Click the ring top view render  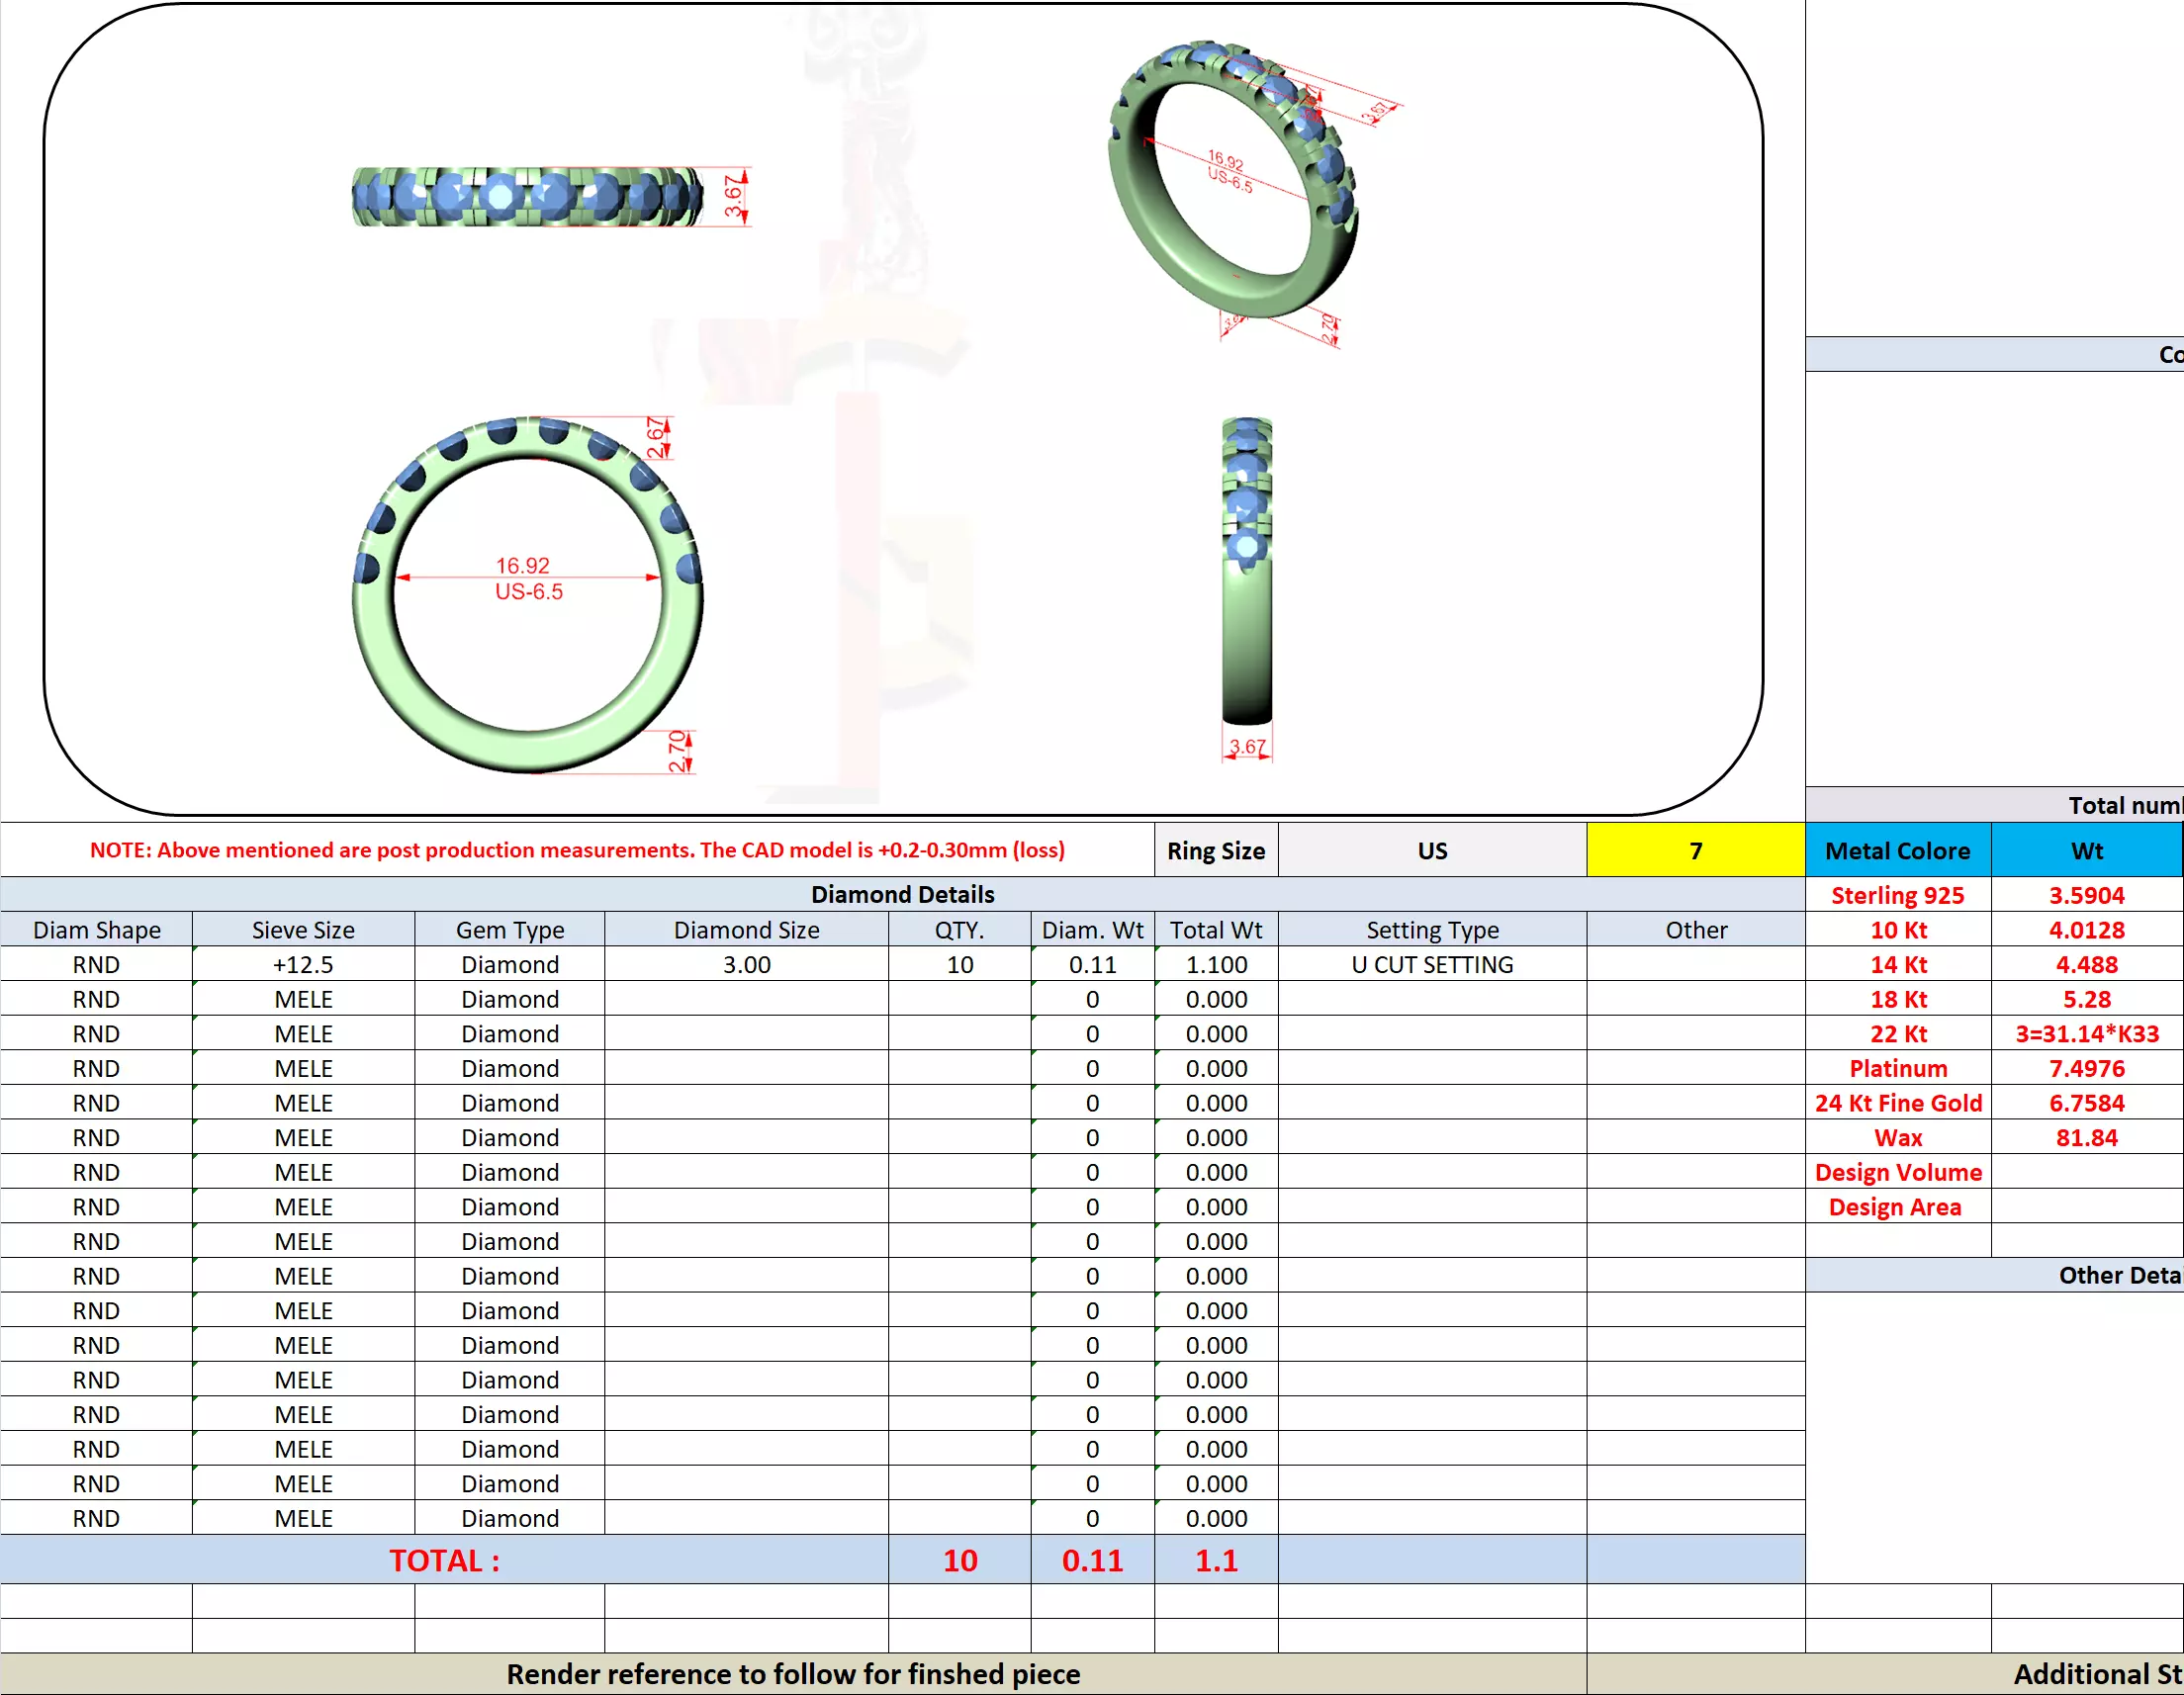(x=527, y=197)
